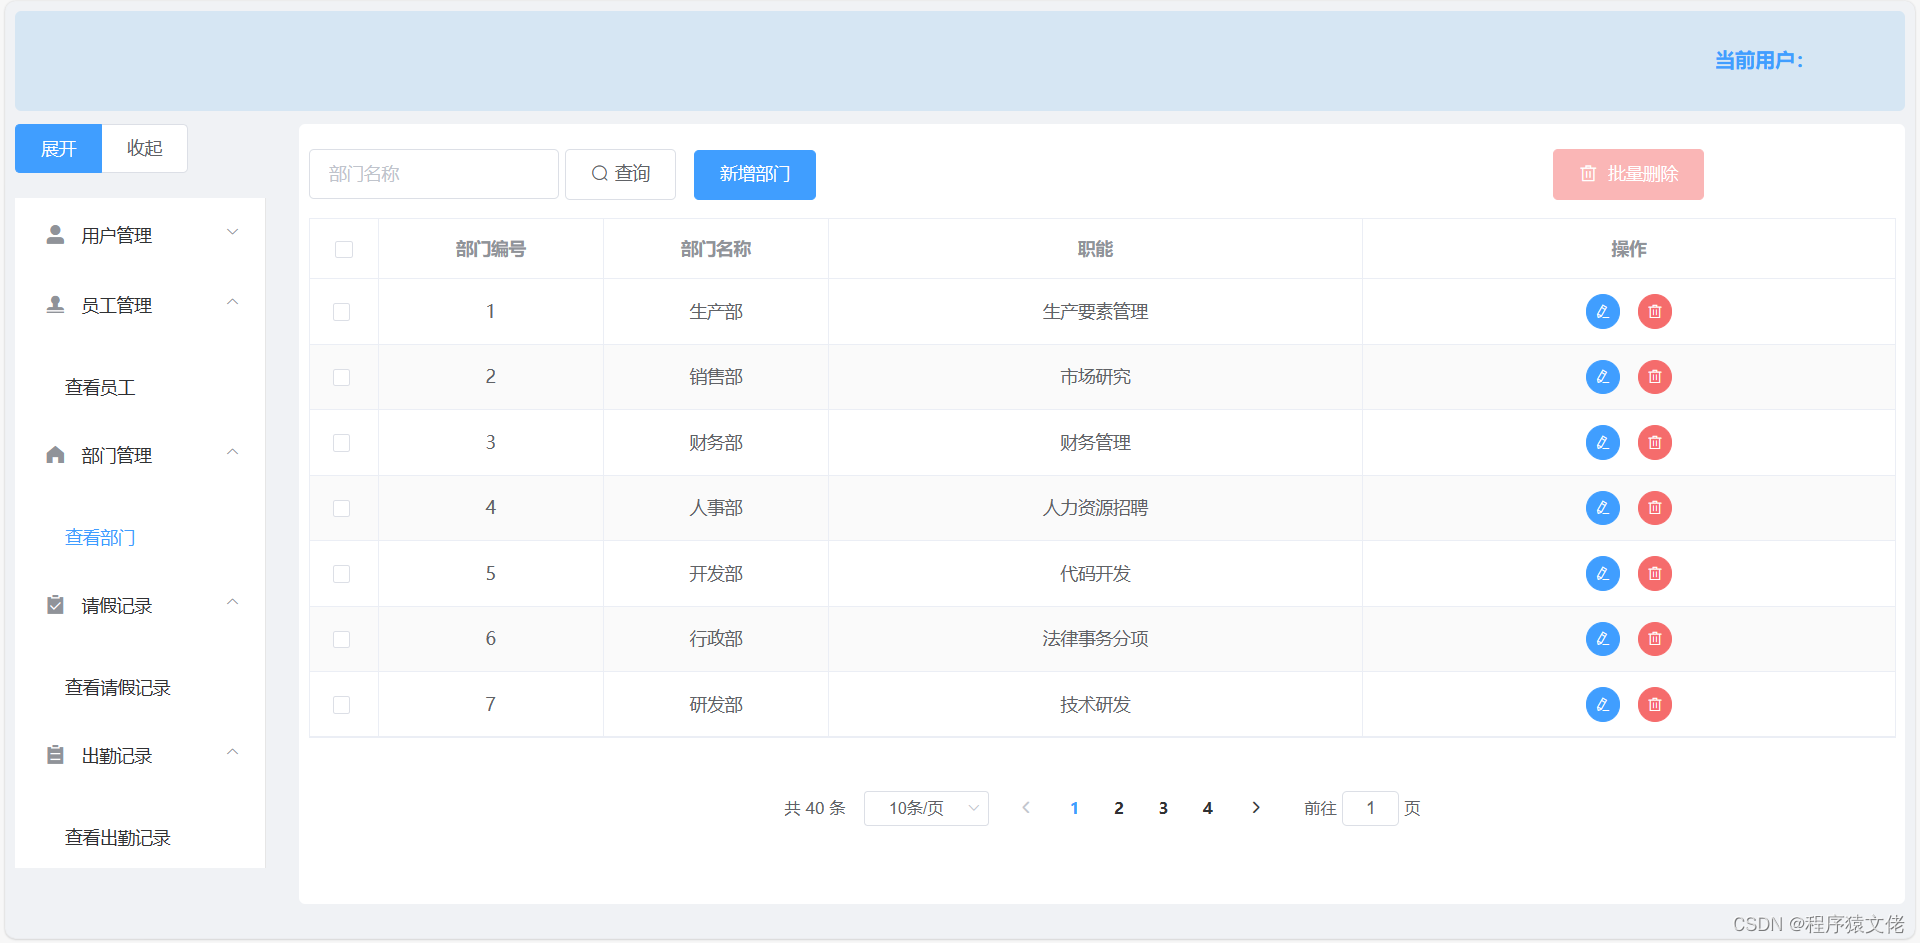The width and height of the screenshot is (1920, 943).
Task: Check the checkbox for row 6 行政部
Action: (342, 639)
